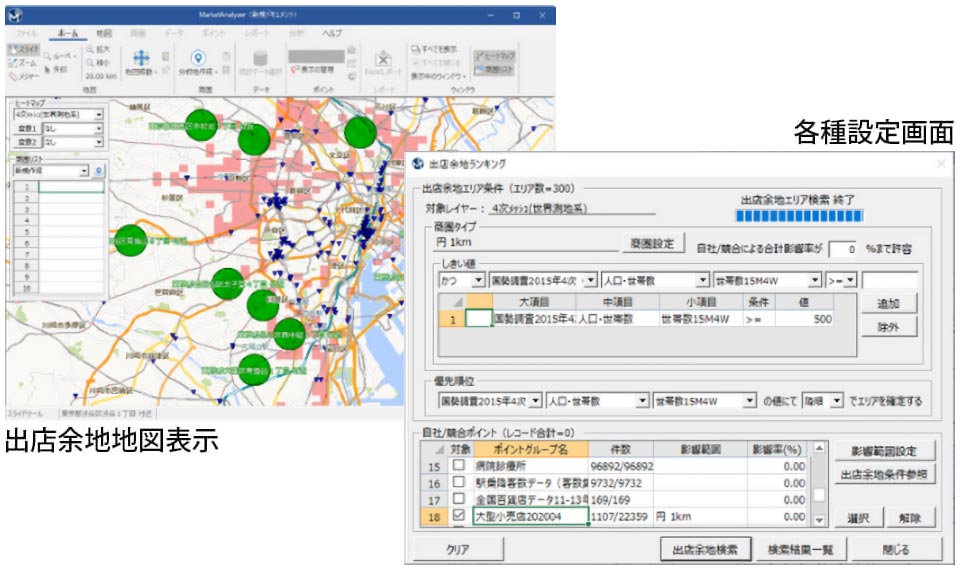Viewport: 960px width, 570px height.
Task: Click the 追加 button
Action: tap(888, 304)
